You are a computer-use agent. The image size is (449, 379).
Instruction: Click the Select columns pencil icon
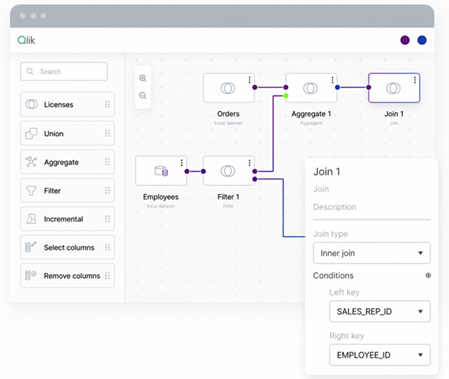tap(31, 247)
